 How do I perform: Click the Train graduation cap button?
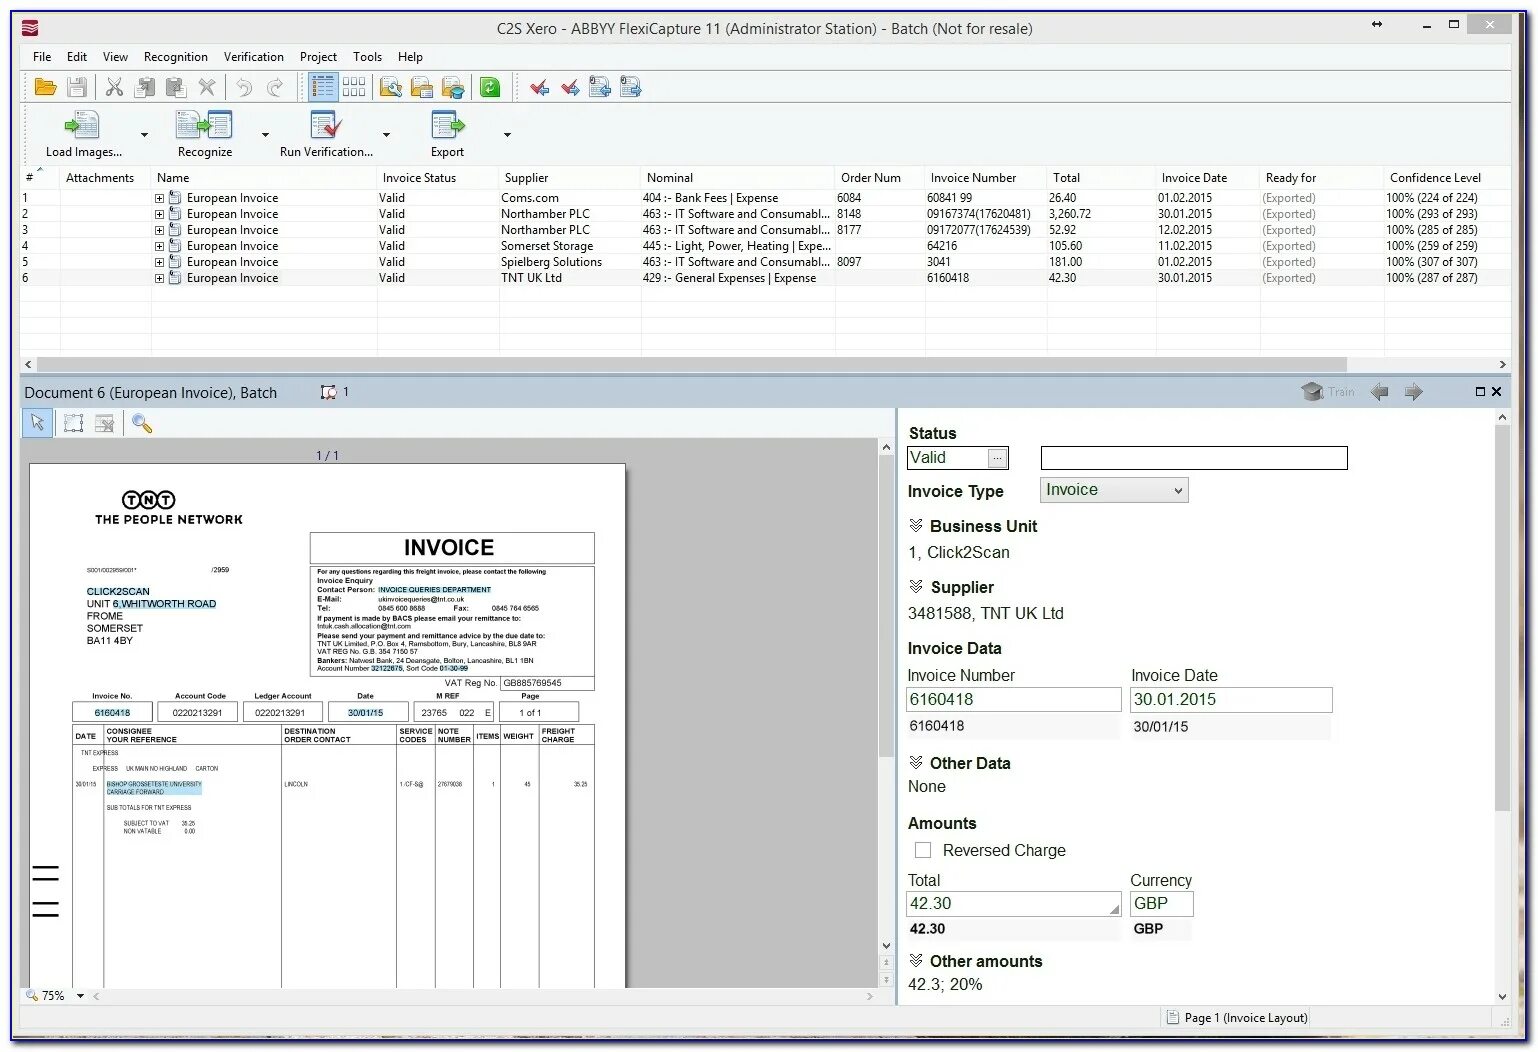pos(1327,392)
